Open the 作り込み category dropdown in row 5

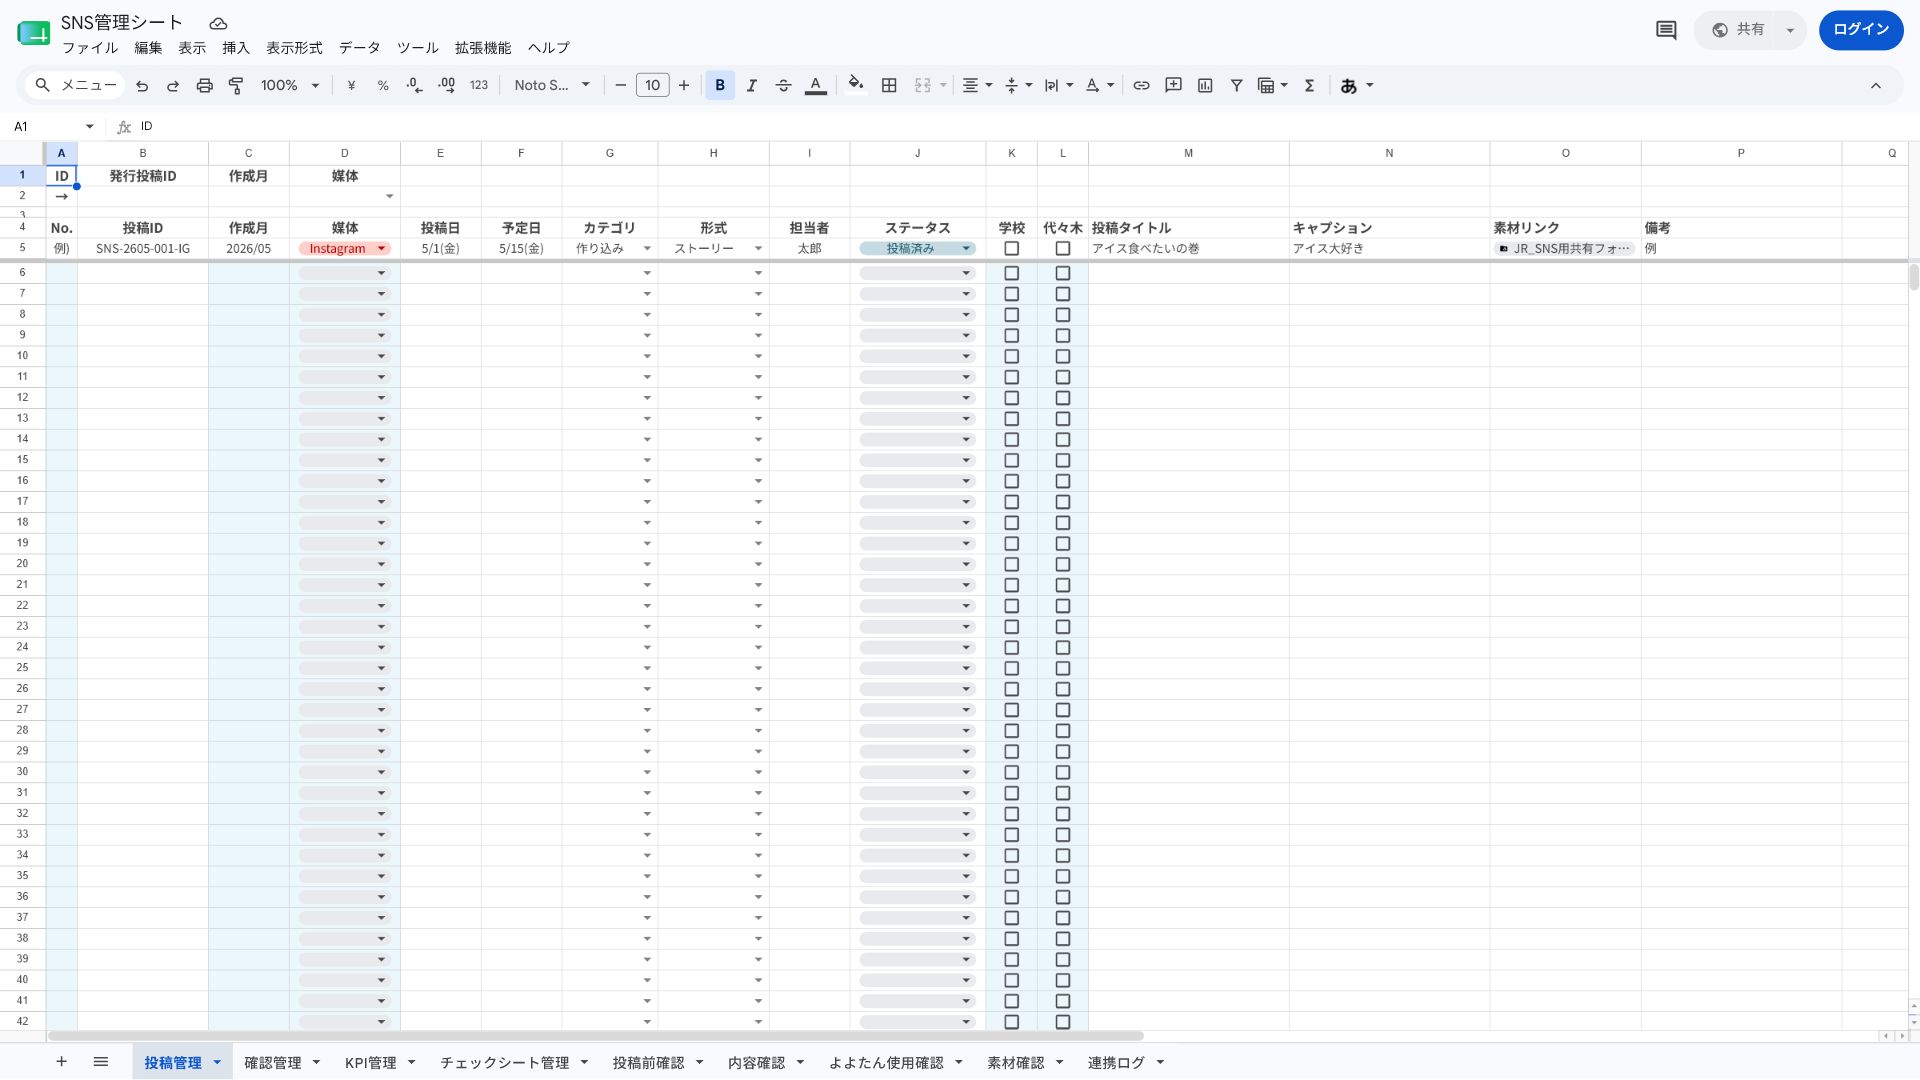pyautogui.click(x=647, y=249)
